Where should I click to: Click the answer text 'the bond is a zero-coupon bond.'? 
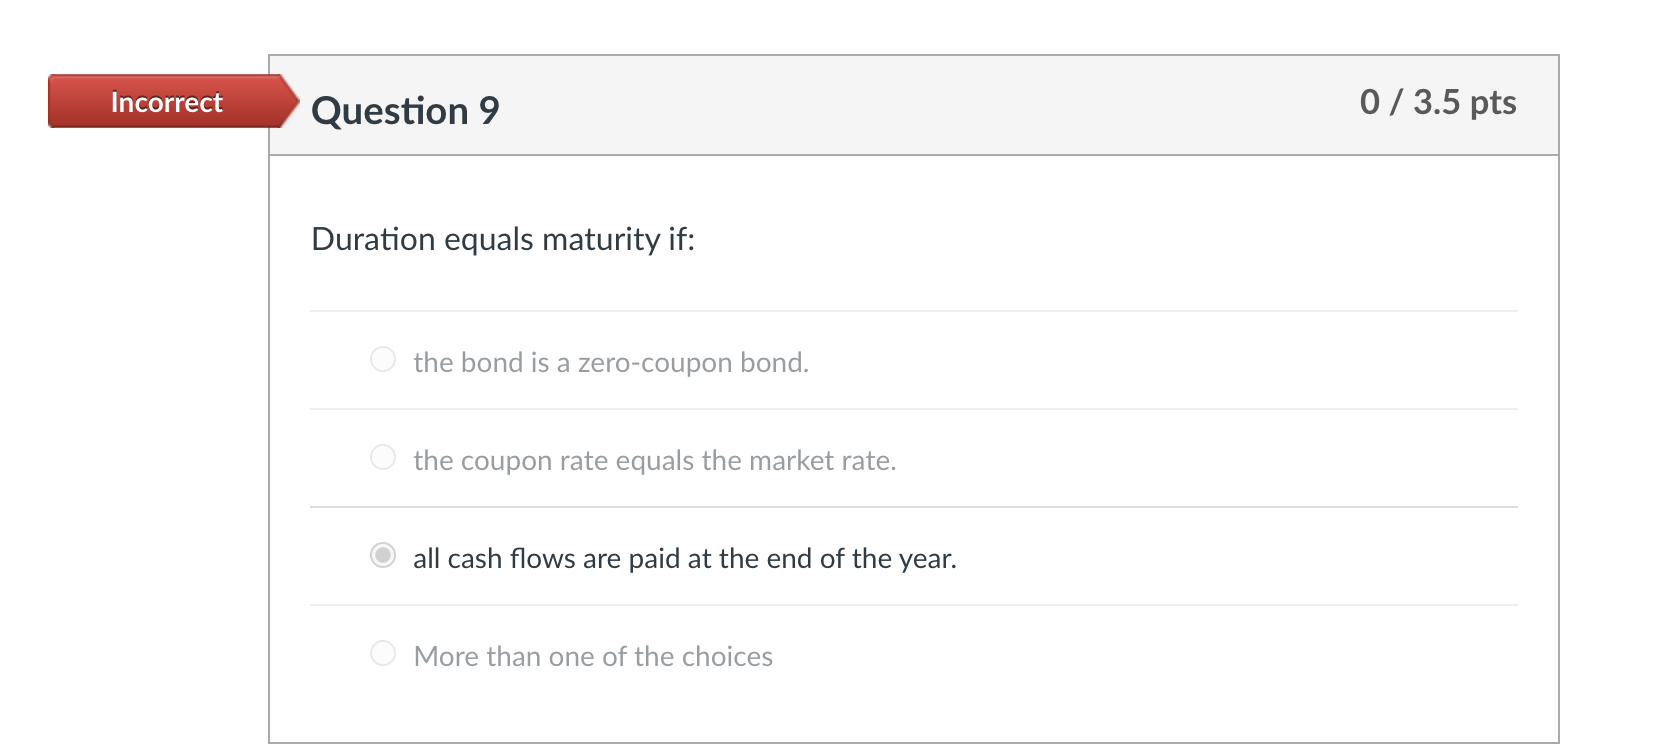610,362
